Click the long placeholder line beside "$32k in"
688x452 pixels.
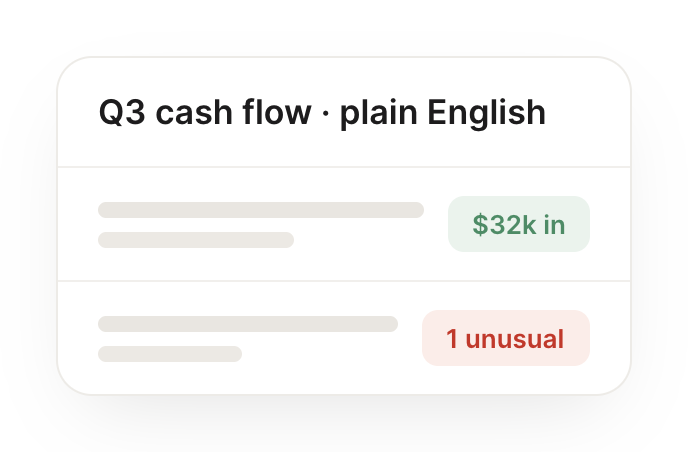coord(261,210)
